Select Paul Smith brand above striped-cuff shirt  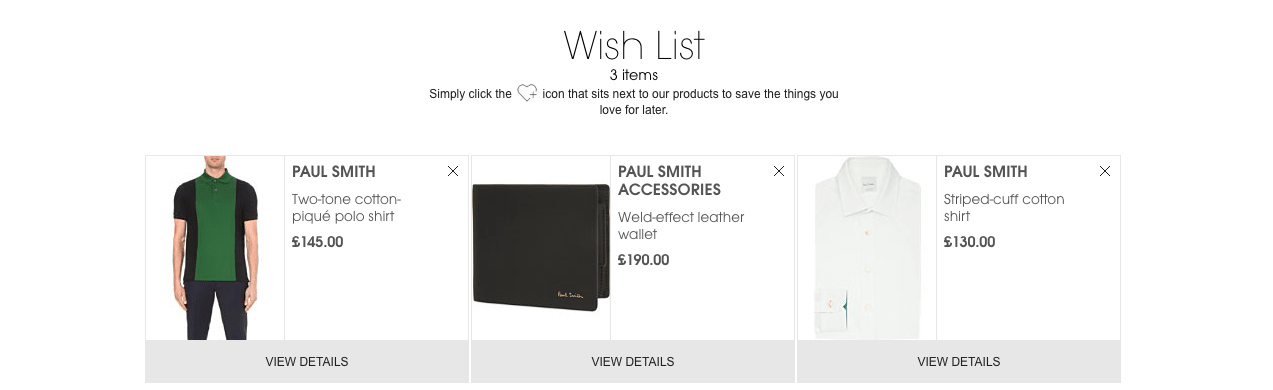[986, 172]
